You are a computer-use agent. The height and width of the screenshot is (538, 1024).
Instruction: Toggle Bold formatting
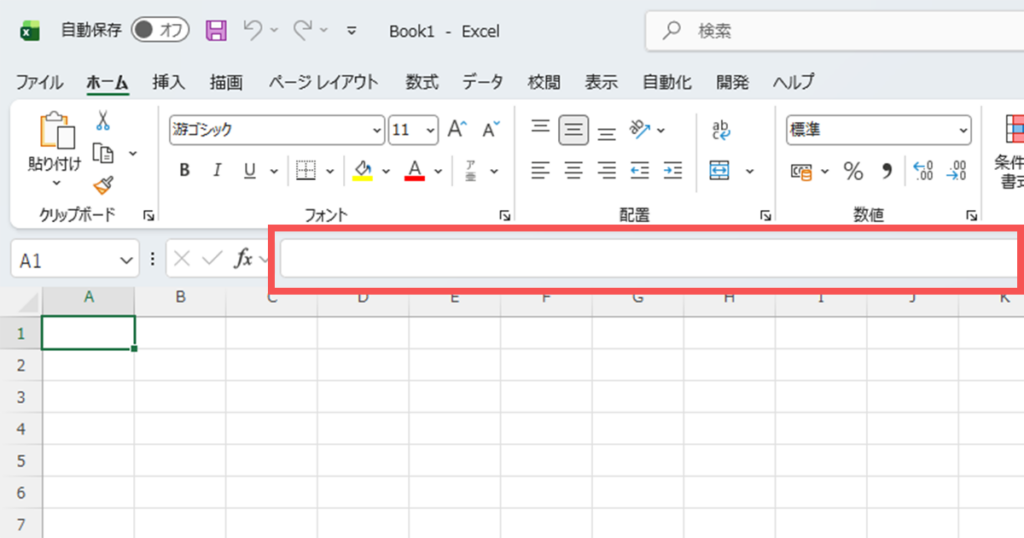pos(185,170)
